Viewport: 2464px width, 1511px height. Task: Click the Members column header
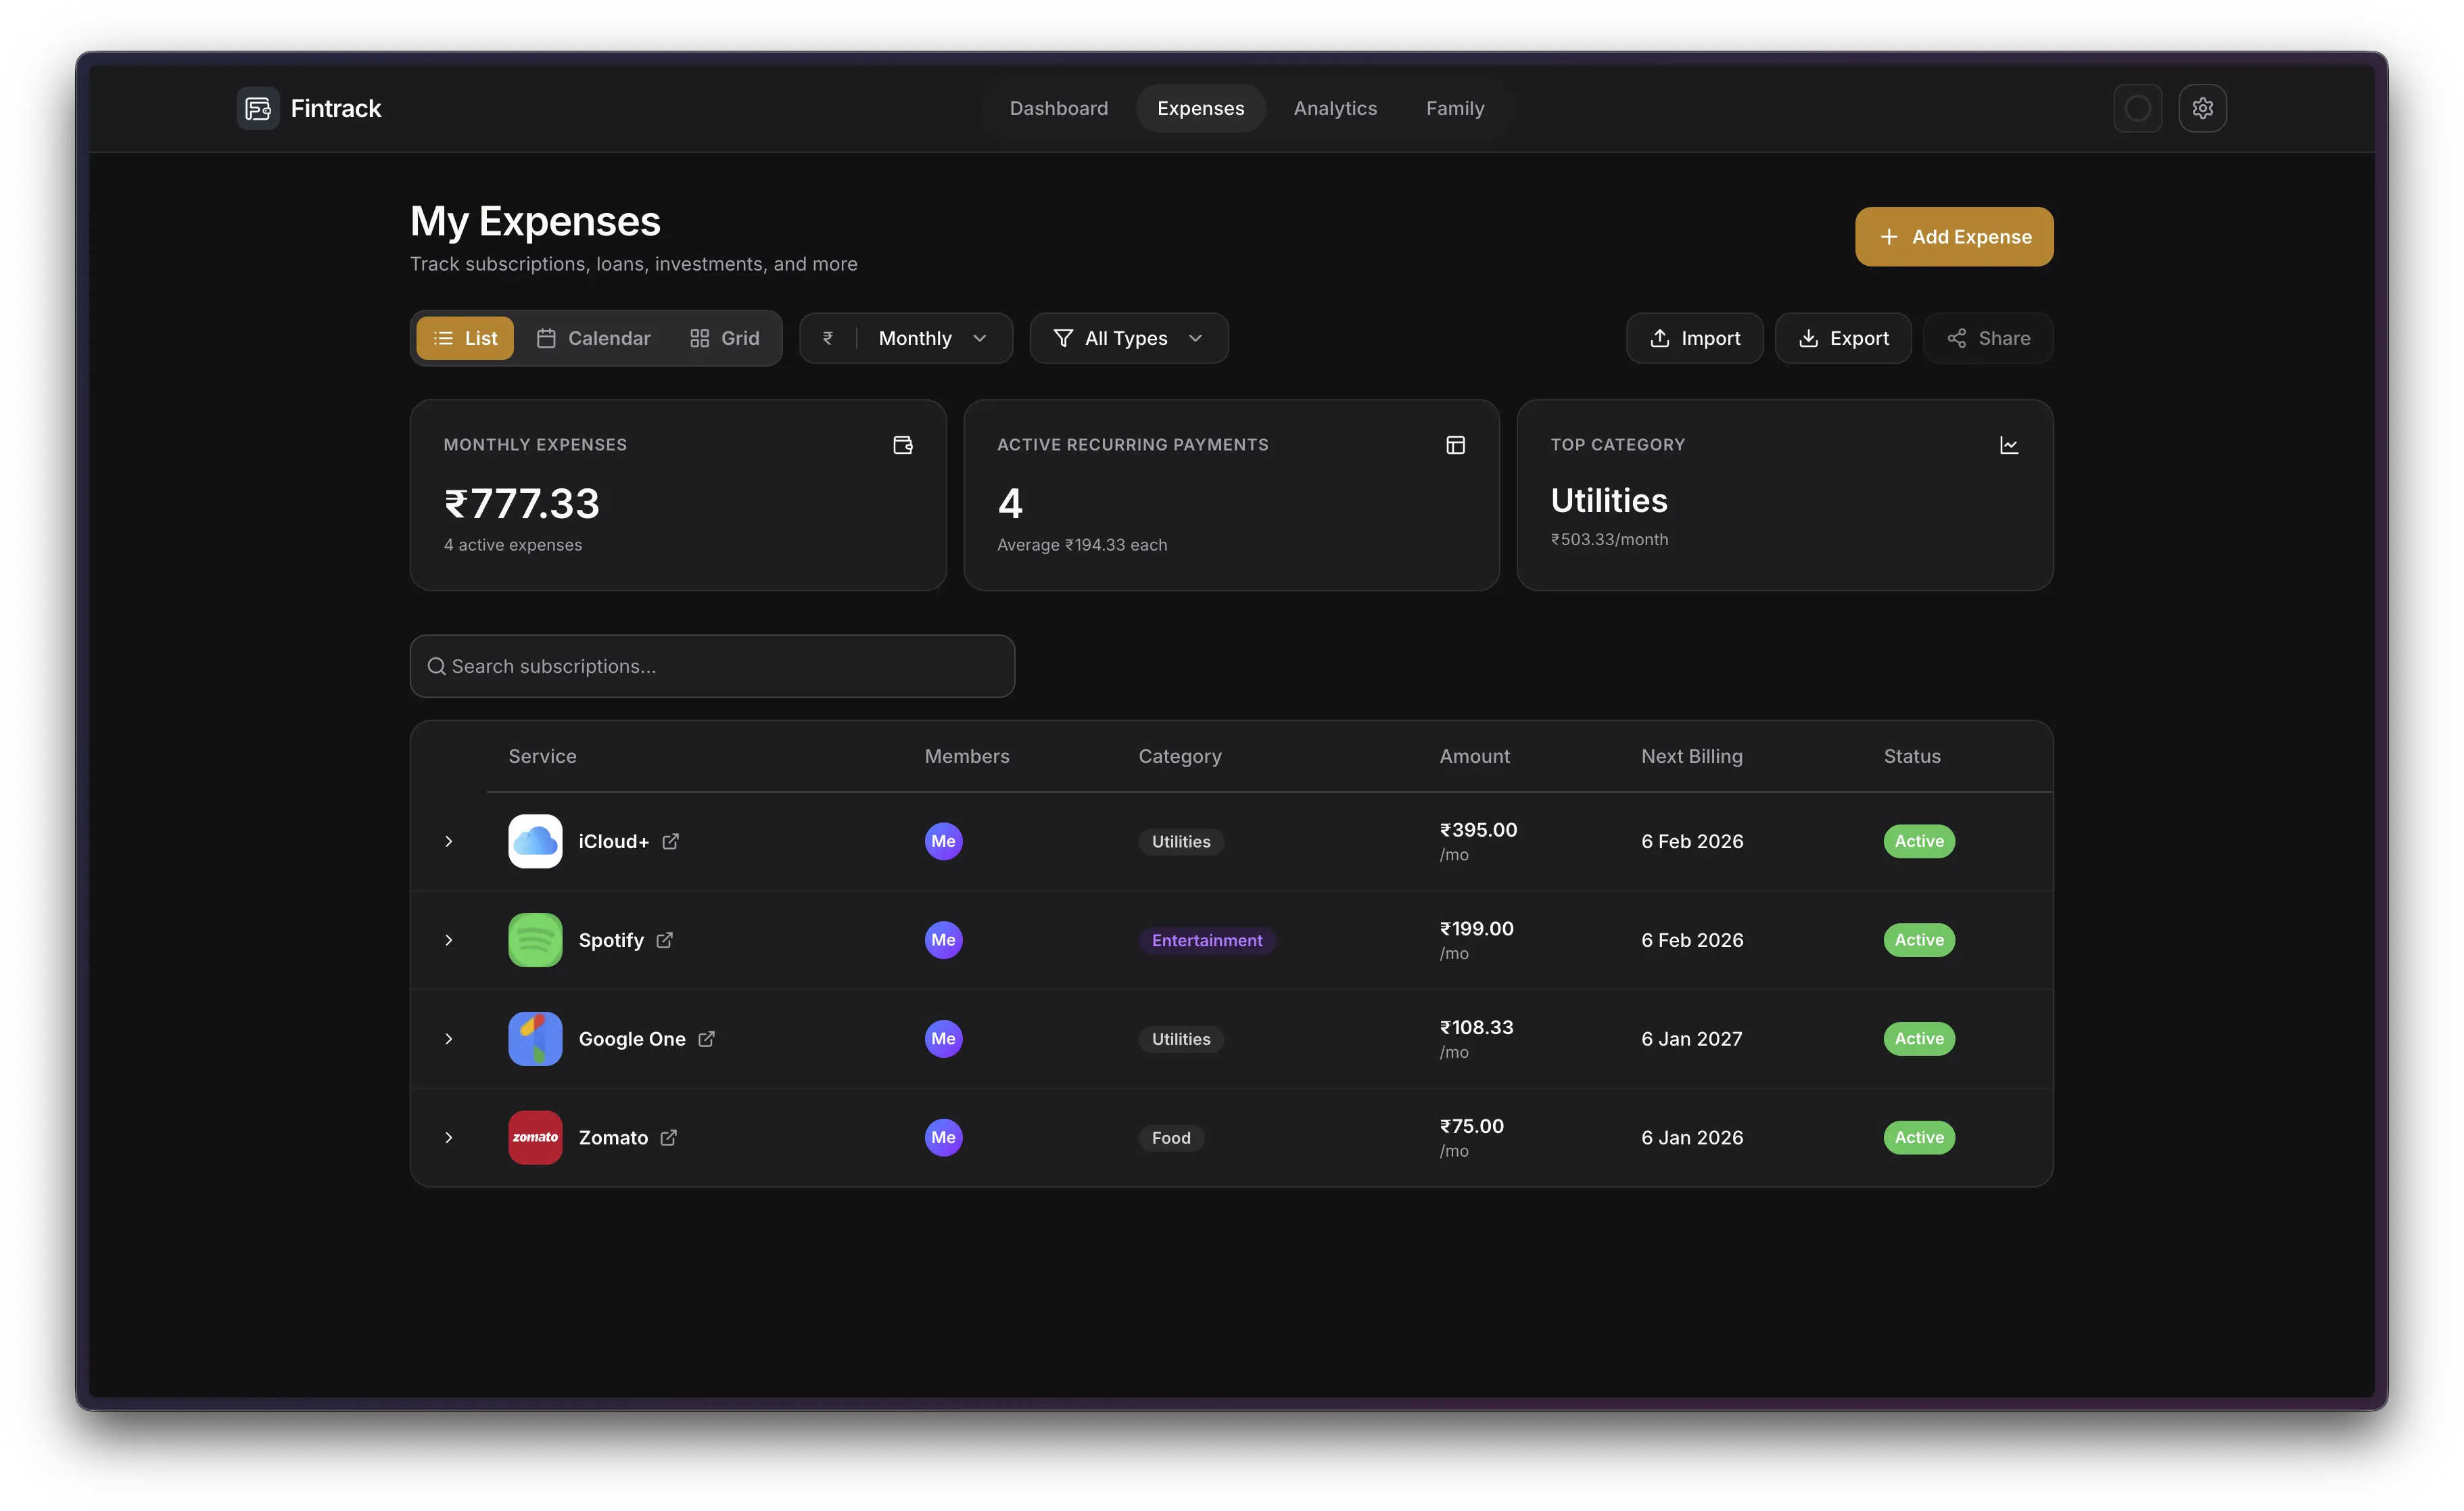[x=967, y=756]
